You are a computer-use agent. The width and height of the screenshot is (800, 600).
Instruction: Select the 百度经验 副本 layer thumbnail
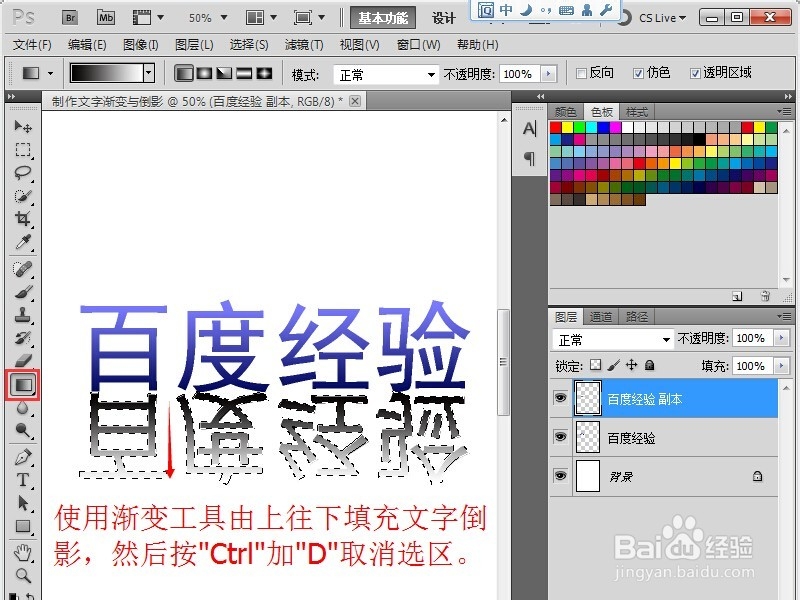coord(588,398)
